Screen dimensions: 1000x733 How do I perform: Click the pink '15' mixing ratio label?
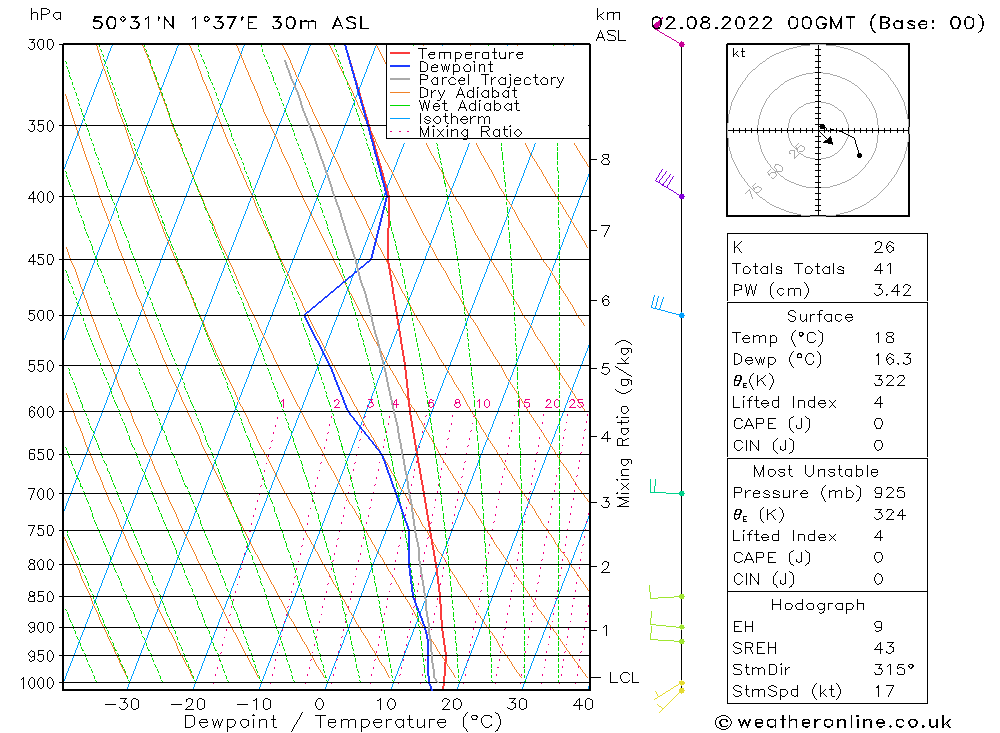[x=524, y=403]
